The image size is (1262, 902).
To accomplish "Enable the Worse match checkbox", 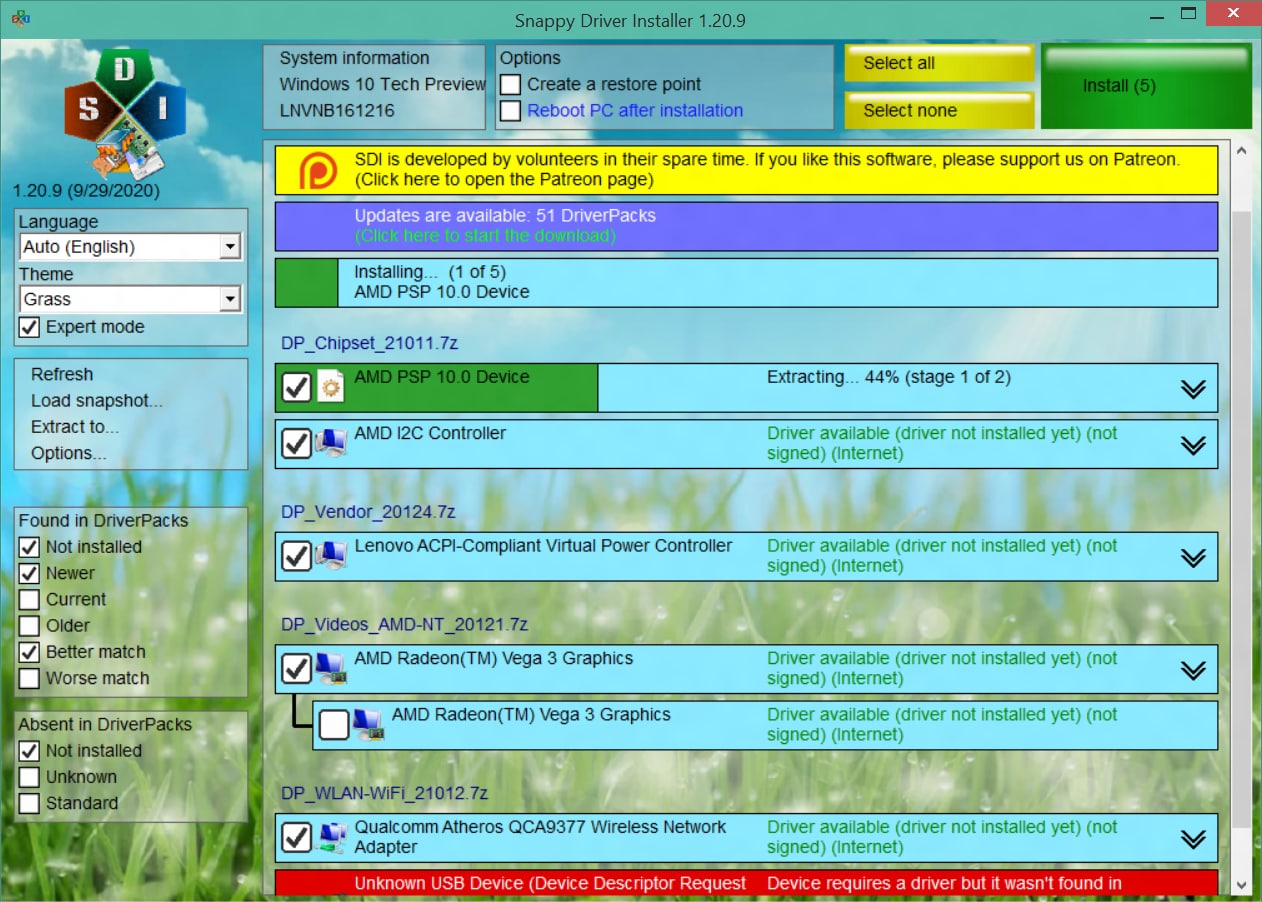I will pos(30,678).
